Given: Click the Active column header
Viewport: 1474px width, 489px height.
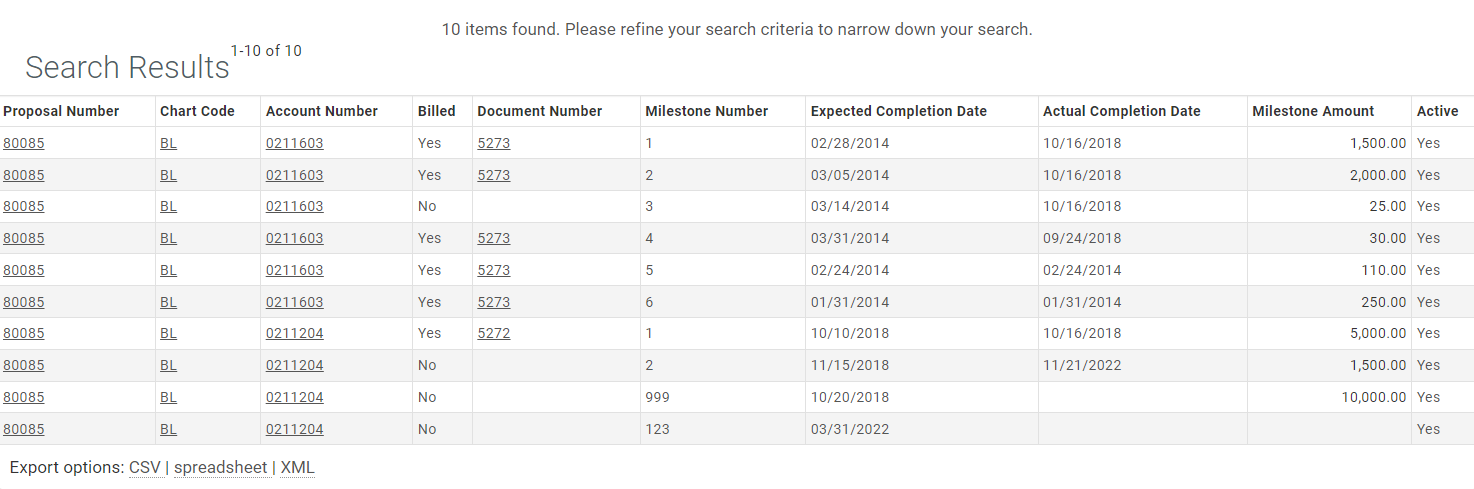Looking at the screenshot, I should click(1438, 111).
